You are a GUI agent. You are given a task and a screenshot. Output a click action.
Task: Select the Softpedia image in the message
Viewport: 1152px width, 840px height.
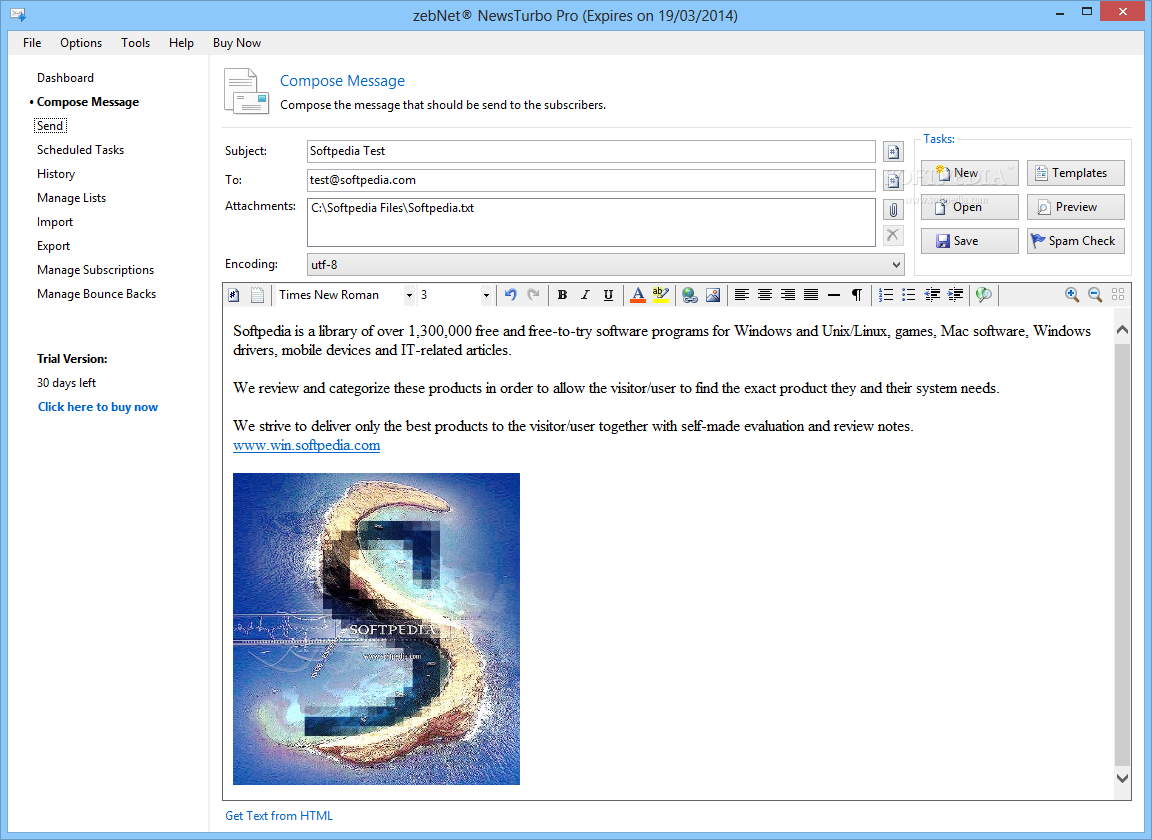pyautogui.click(x=376, y=629)
